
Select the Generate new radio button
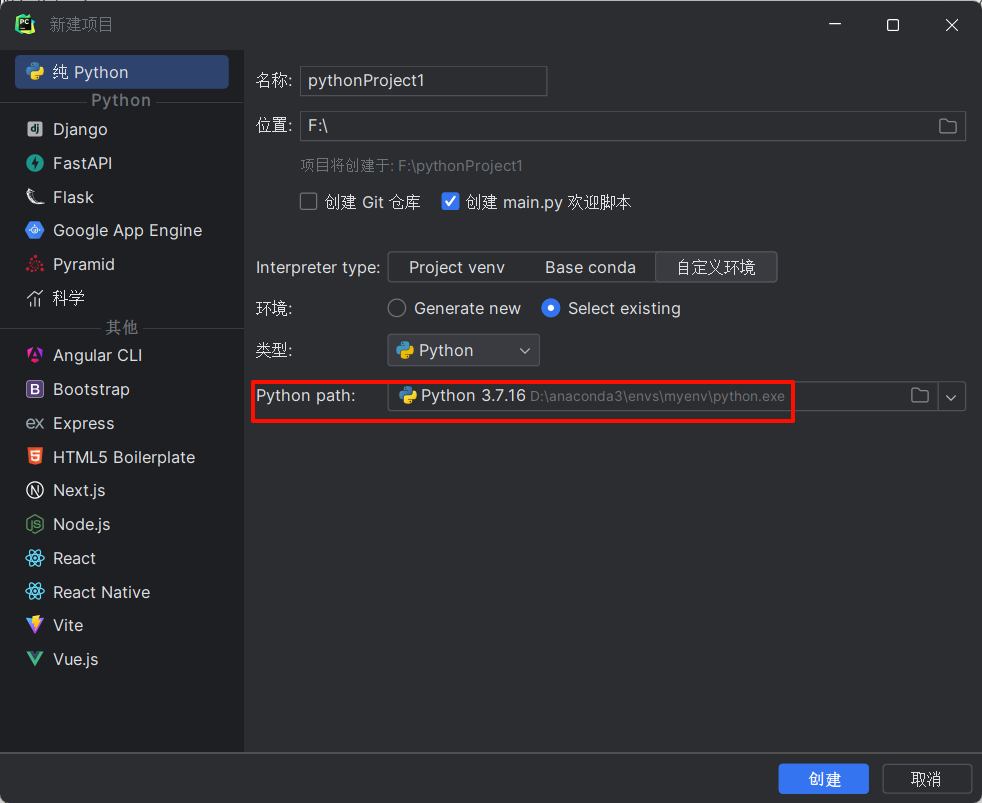point(396,308)
